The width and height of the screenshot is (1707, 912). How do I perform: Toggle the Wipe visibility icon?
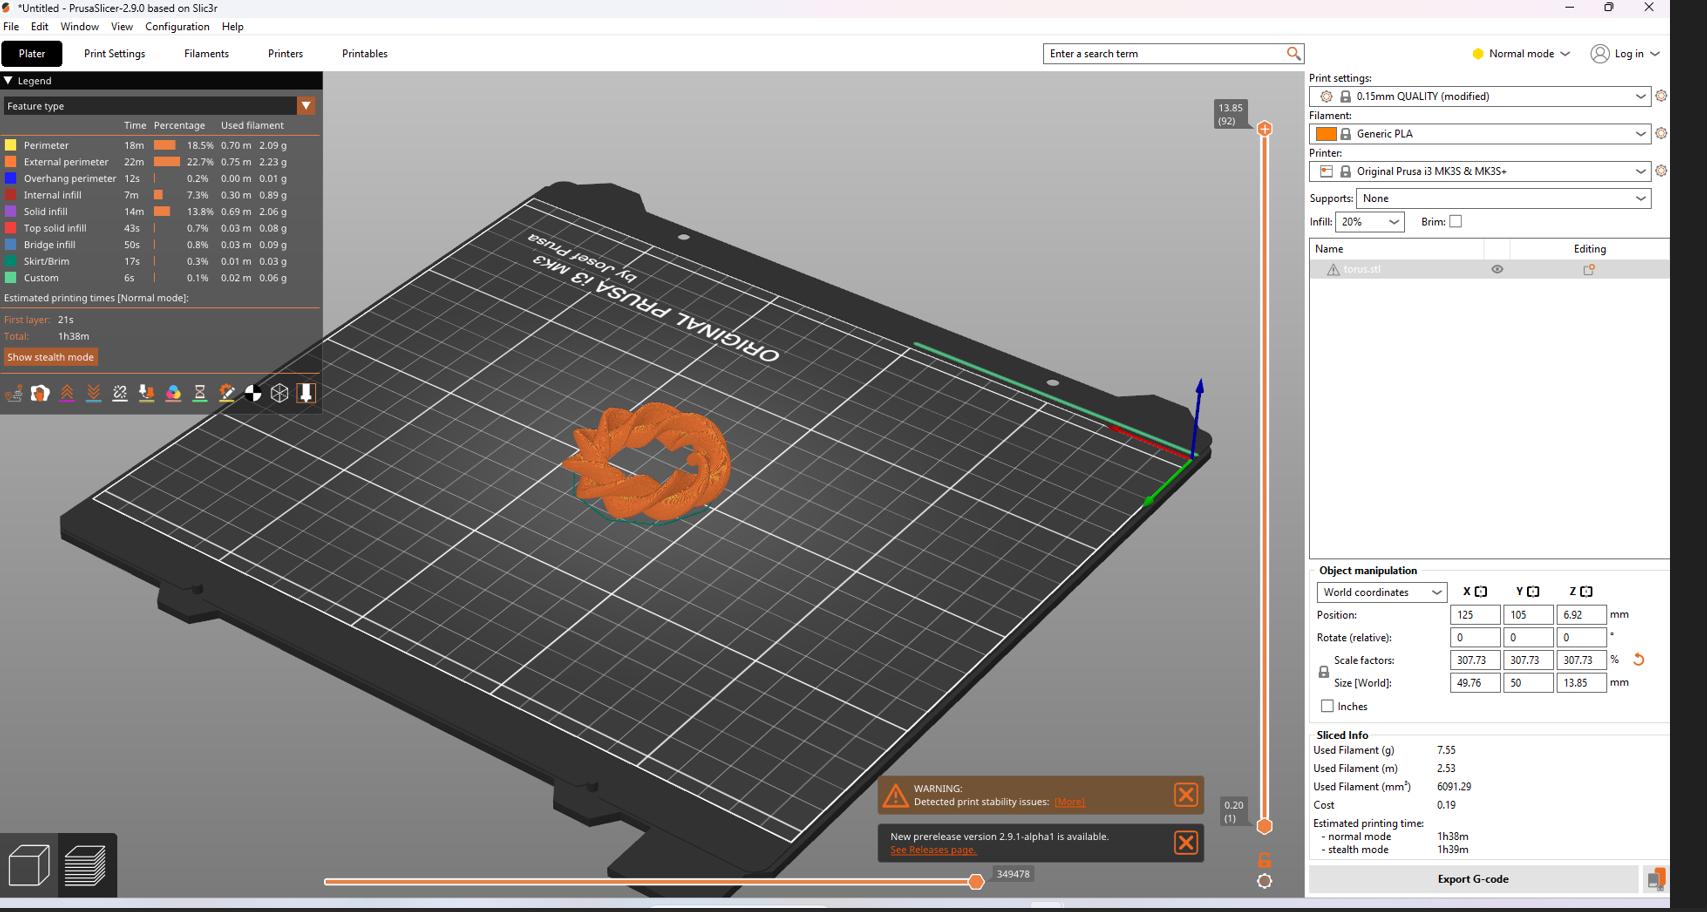40,393
